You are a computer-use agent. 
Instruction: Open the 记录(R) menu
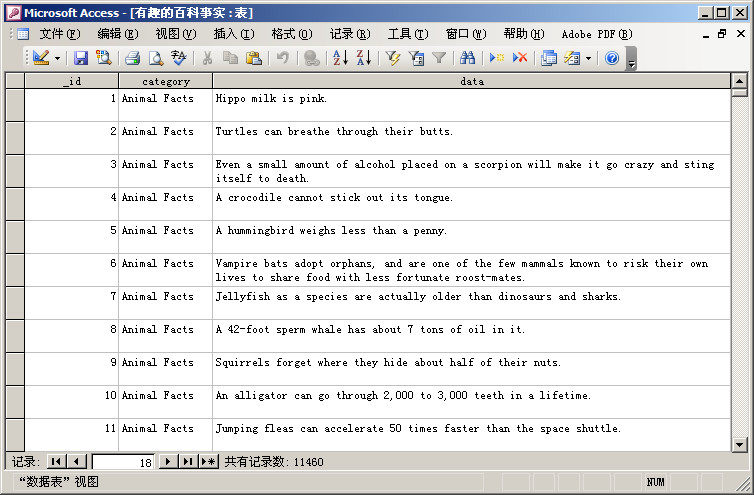[x=350, y=34]
